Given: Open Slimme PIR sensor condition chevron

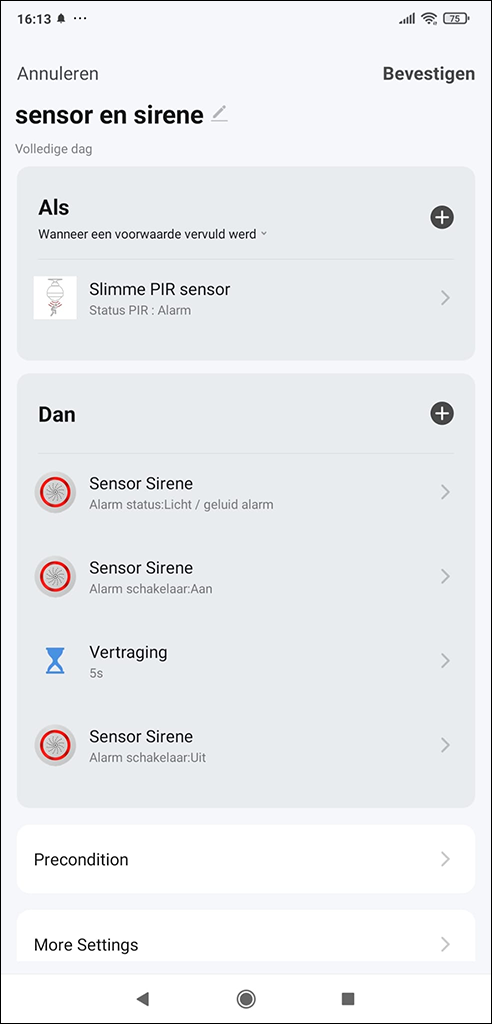Looking at the screenshot, I should click(x=445, y=298).
